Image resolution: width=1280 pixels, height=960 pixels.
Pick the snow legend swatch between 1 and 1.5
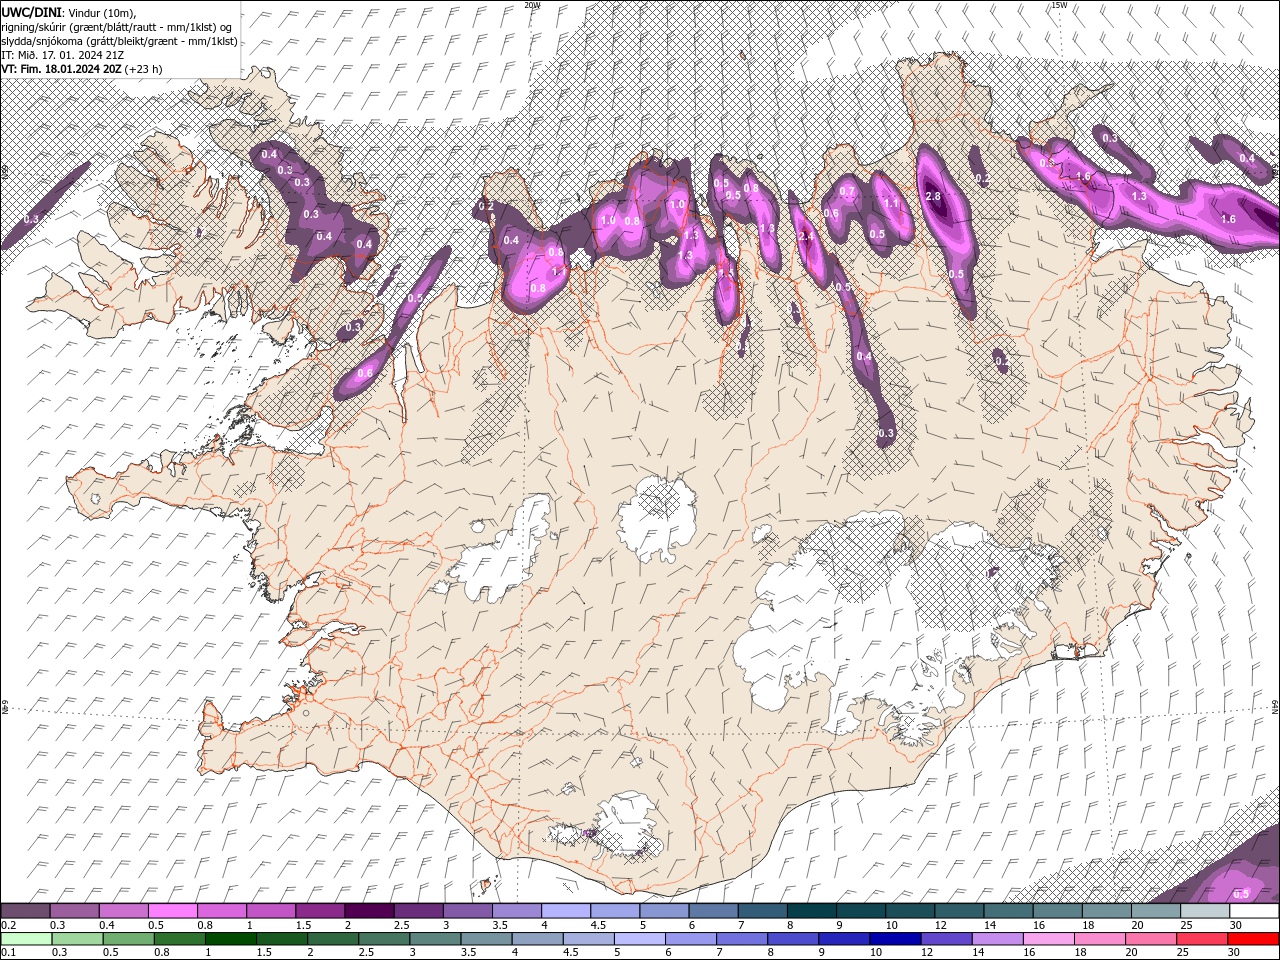coord(271,911)
